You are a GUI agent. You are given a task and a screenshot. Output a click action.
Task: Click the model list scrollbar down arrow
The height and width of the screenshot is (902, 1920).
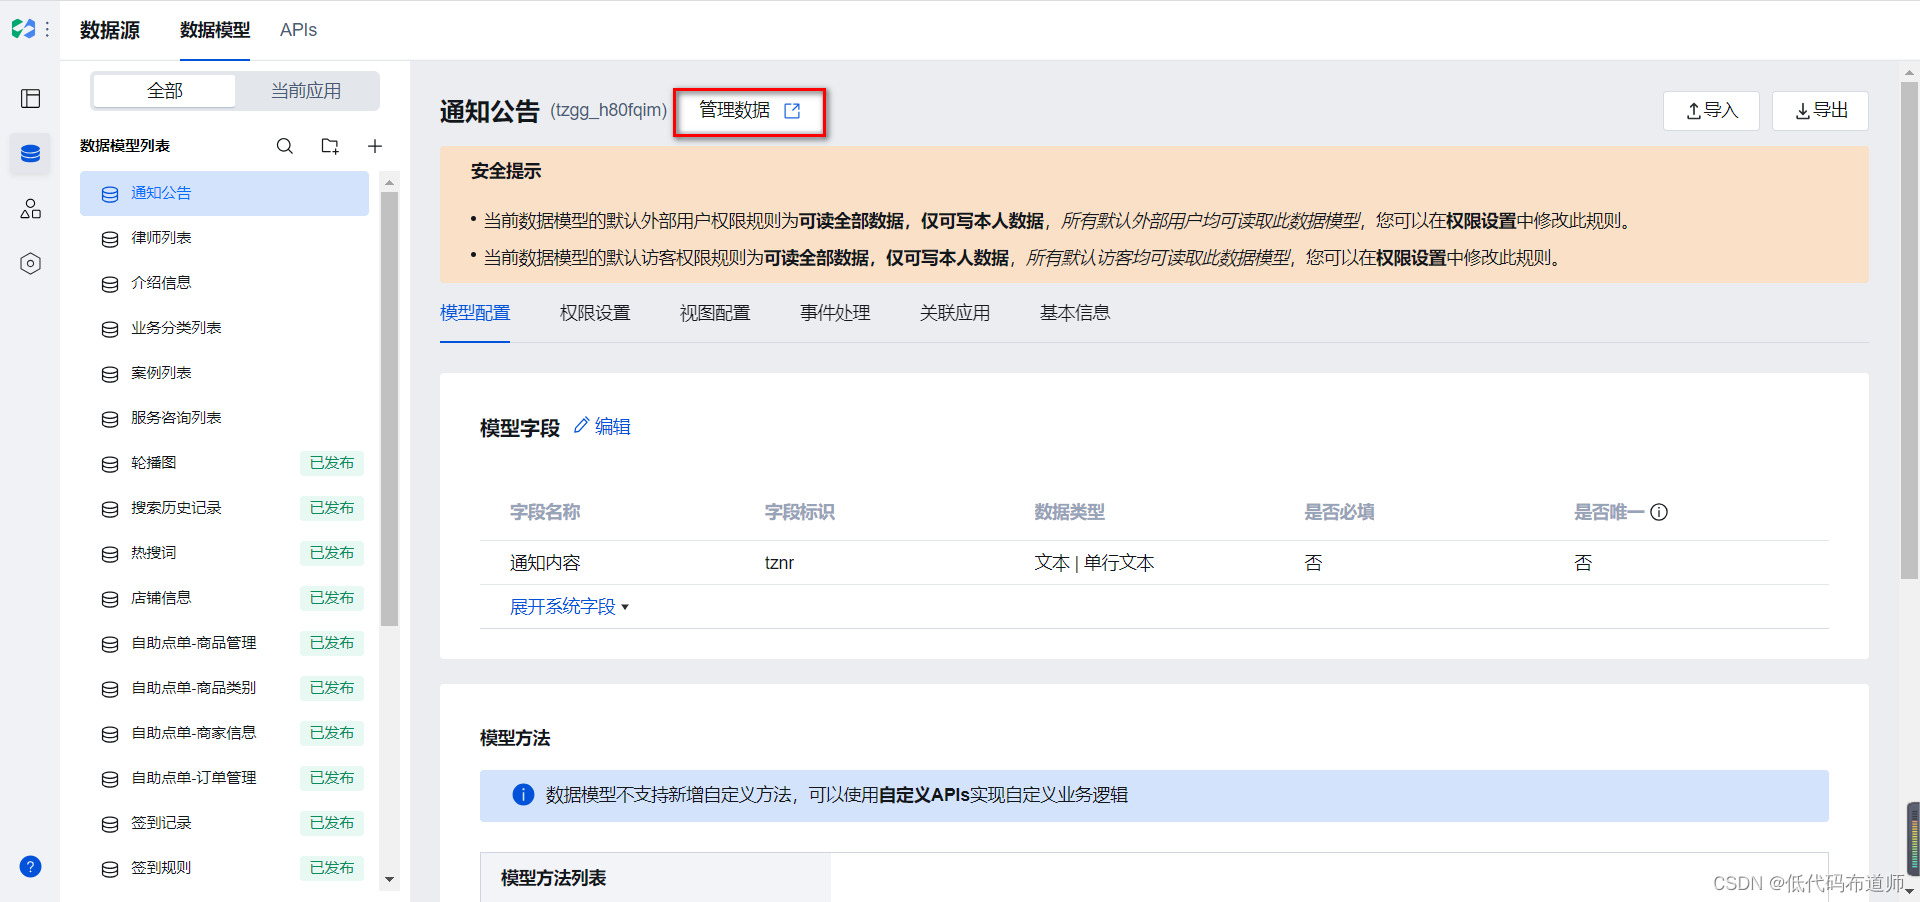[390, 880]
